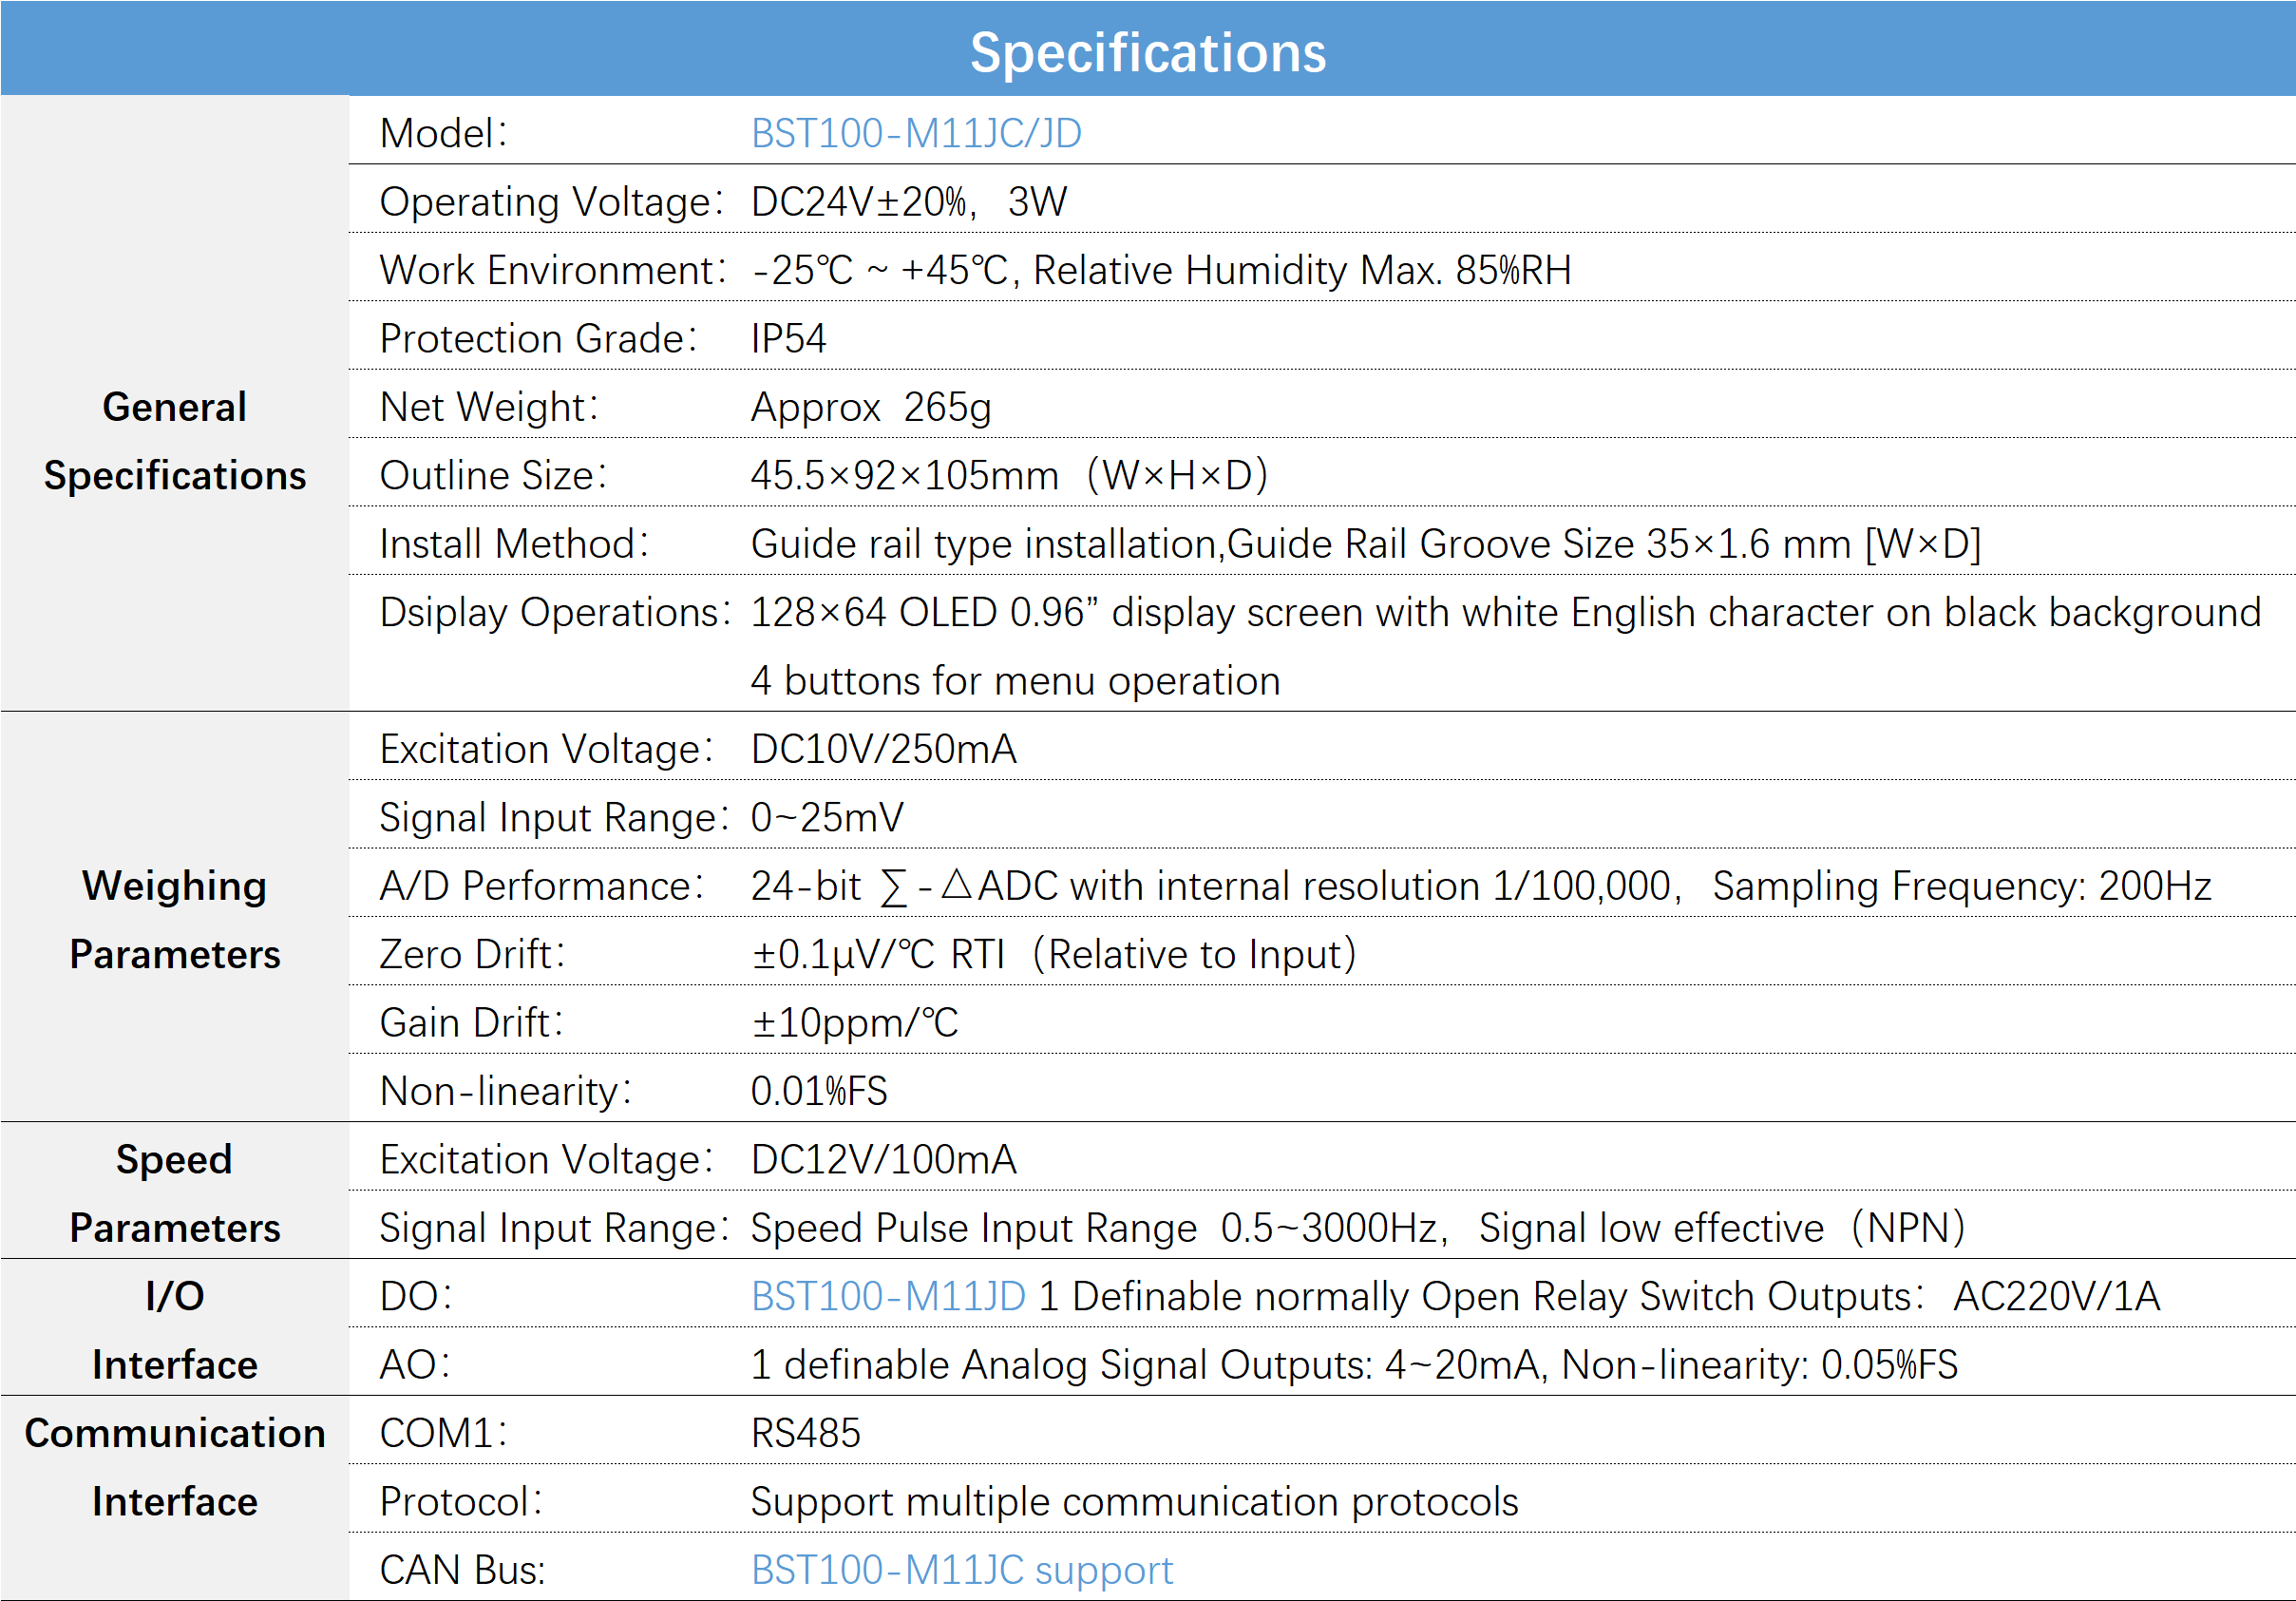Click the 4 buttons for menu operation line
The height and width of the screenshot is (1601, 2296).
click(1015, 681)
